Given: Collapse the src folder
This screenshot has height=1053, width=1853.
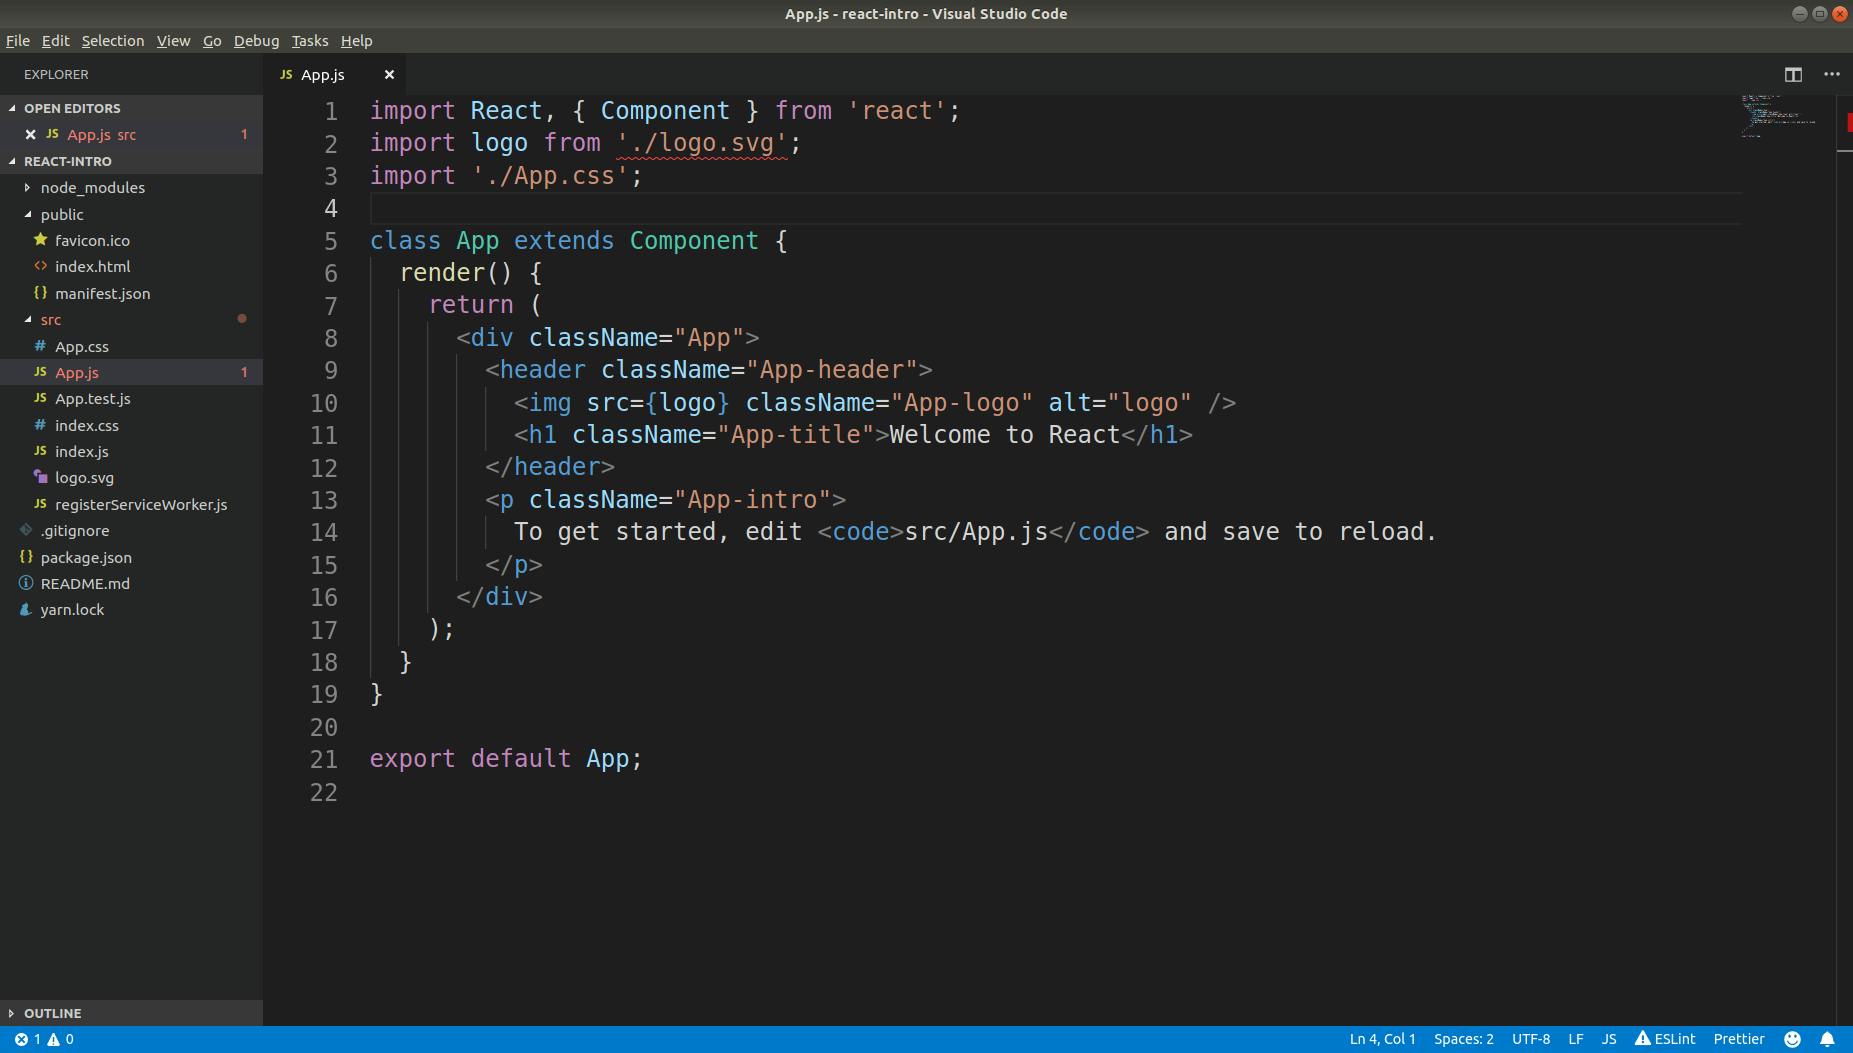Looking at the screenshot, I should tap(50, 319).
